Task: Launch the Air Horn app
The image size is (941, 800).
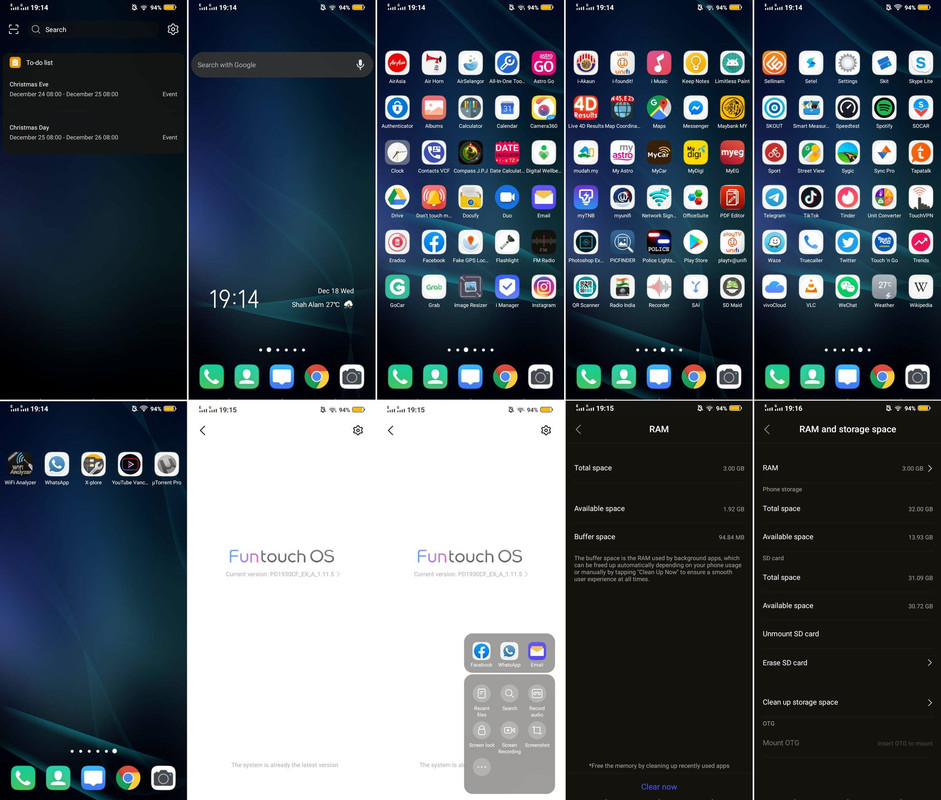Action: pos(434,63)
